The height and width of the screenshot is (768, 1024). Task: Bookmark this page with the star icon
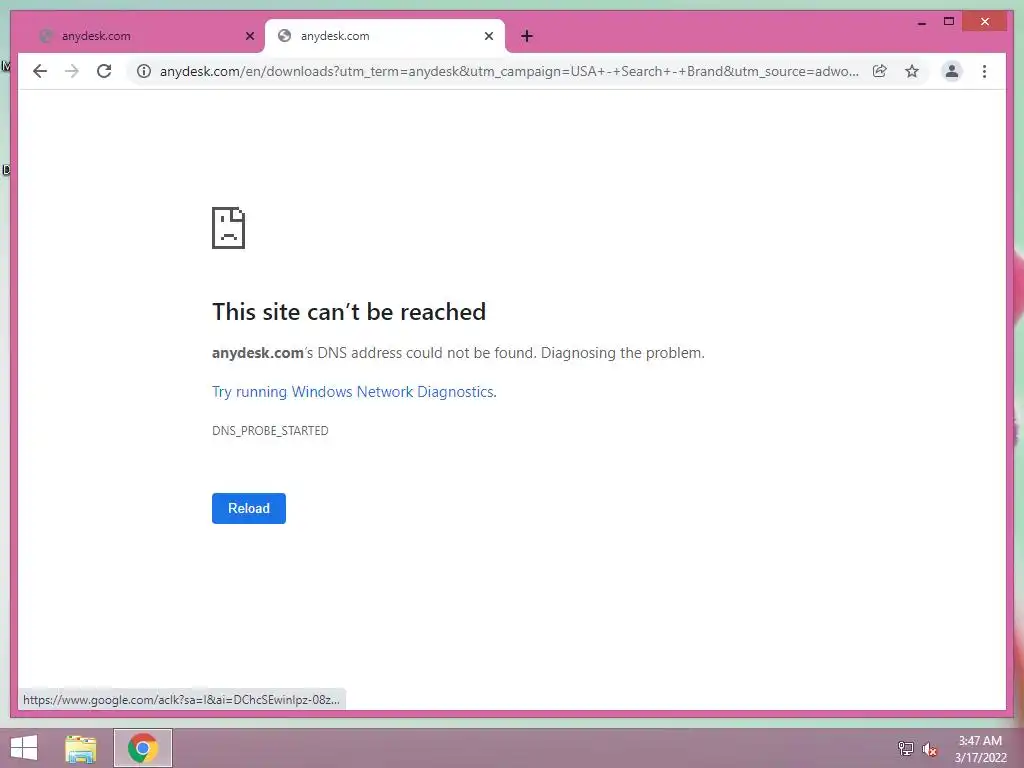coord(912,71)
